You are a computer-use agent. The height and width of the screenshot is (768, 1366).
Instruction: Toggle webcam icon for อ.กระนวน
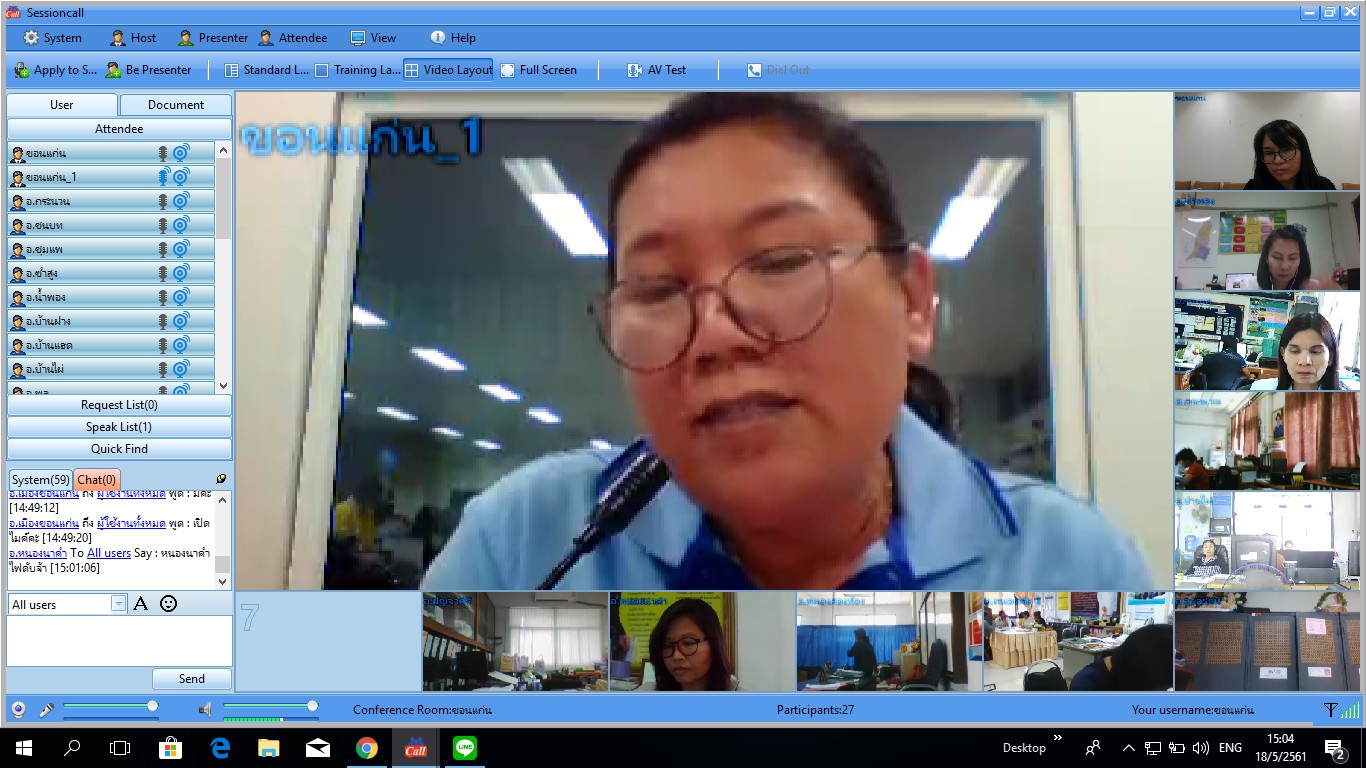coord(181,201)
